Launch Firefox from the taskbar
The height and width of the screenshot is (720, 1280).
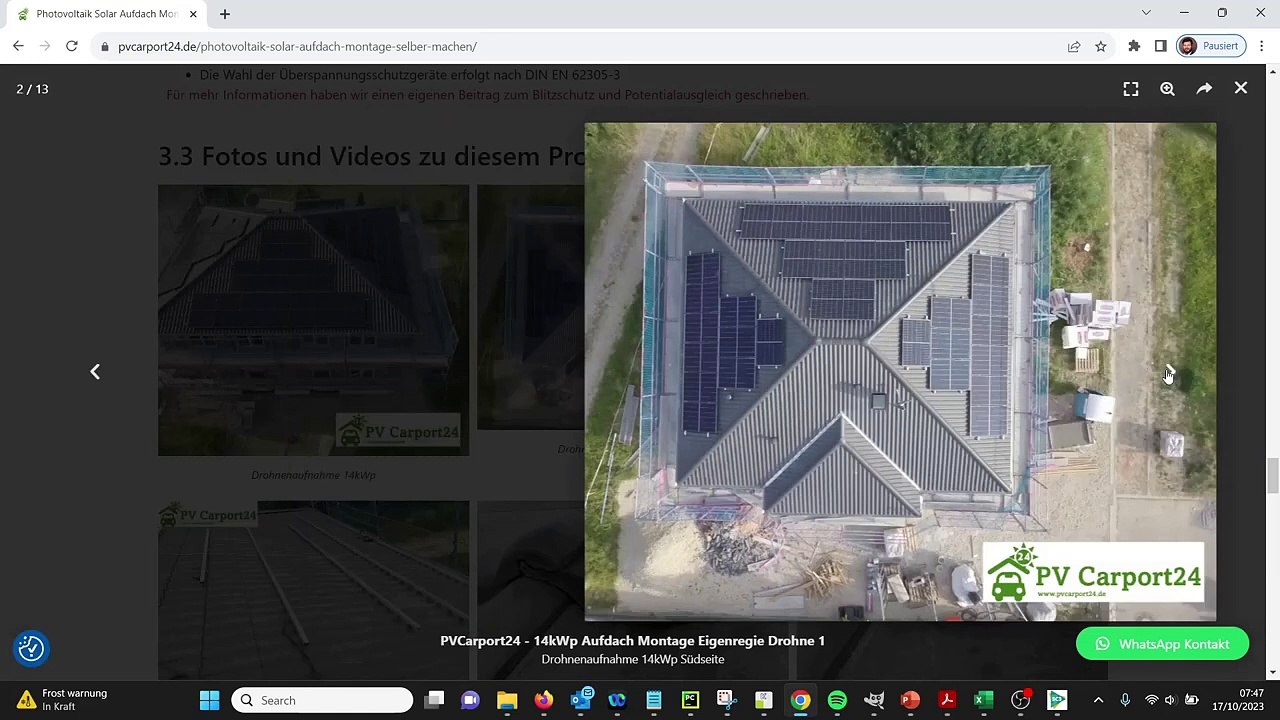[543, 700]
